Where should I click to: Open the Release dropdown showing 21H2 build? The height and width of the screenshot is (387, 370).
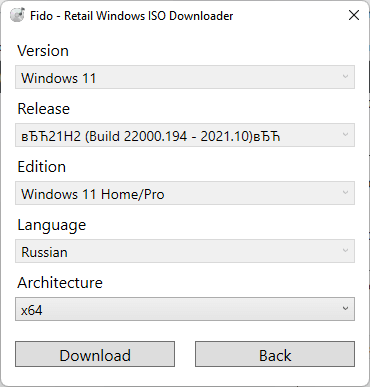(x=185, y=135)
